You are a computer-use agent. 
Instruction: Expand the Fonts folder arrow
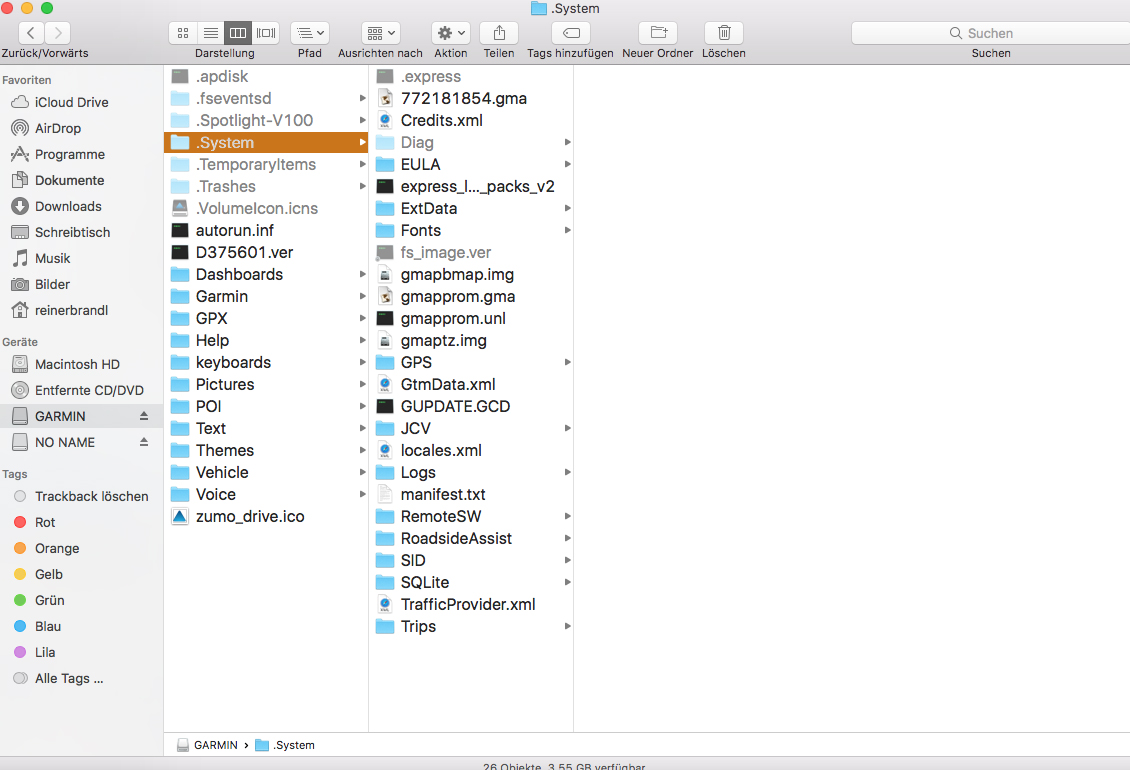(x=568, y=230)
